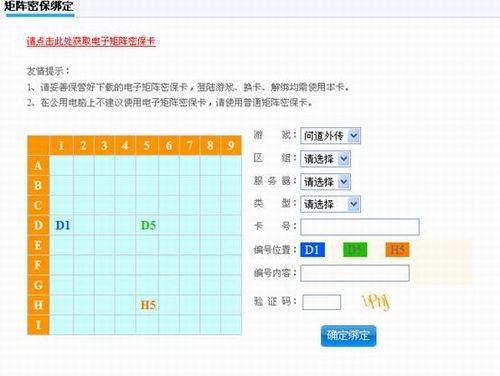Select the green D5 position badge

tap(355, 250)
